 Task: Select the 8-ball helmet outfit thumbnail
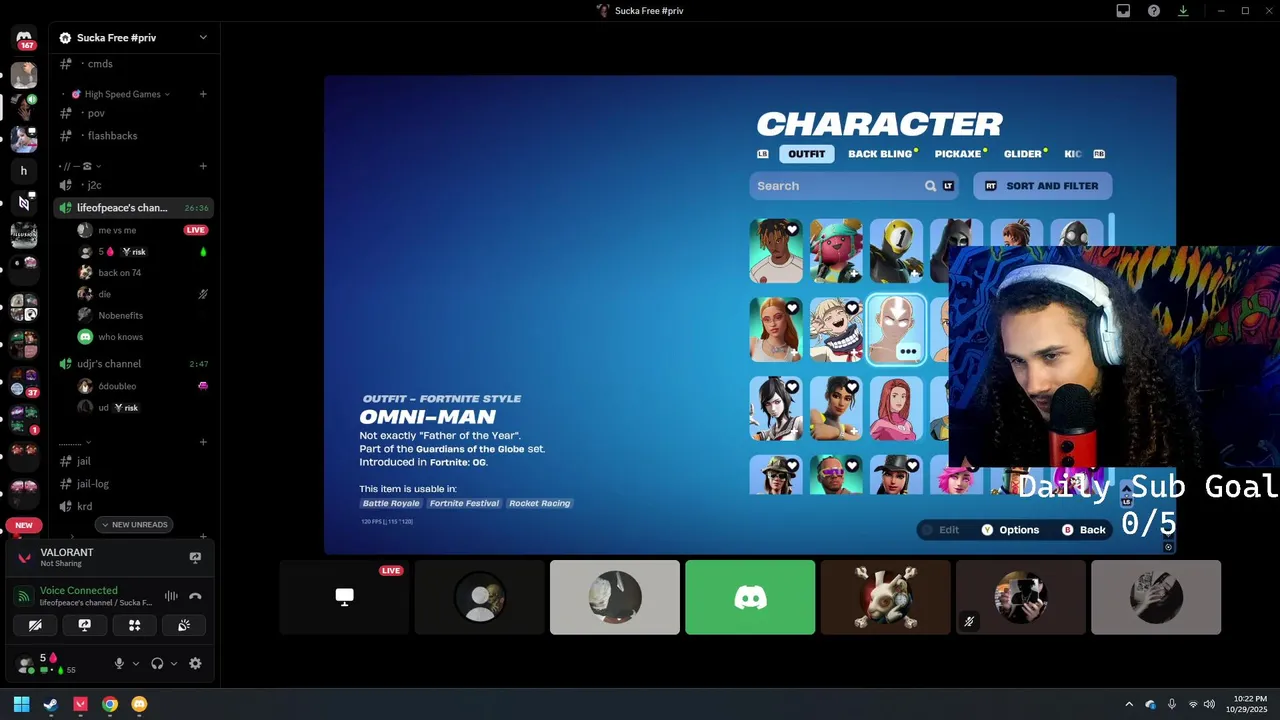(896, 251)
